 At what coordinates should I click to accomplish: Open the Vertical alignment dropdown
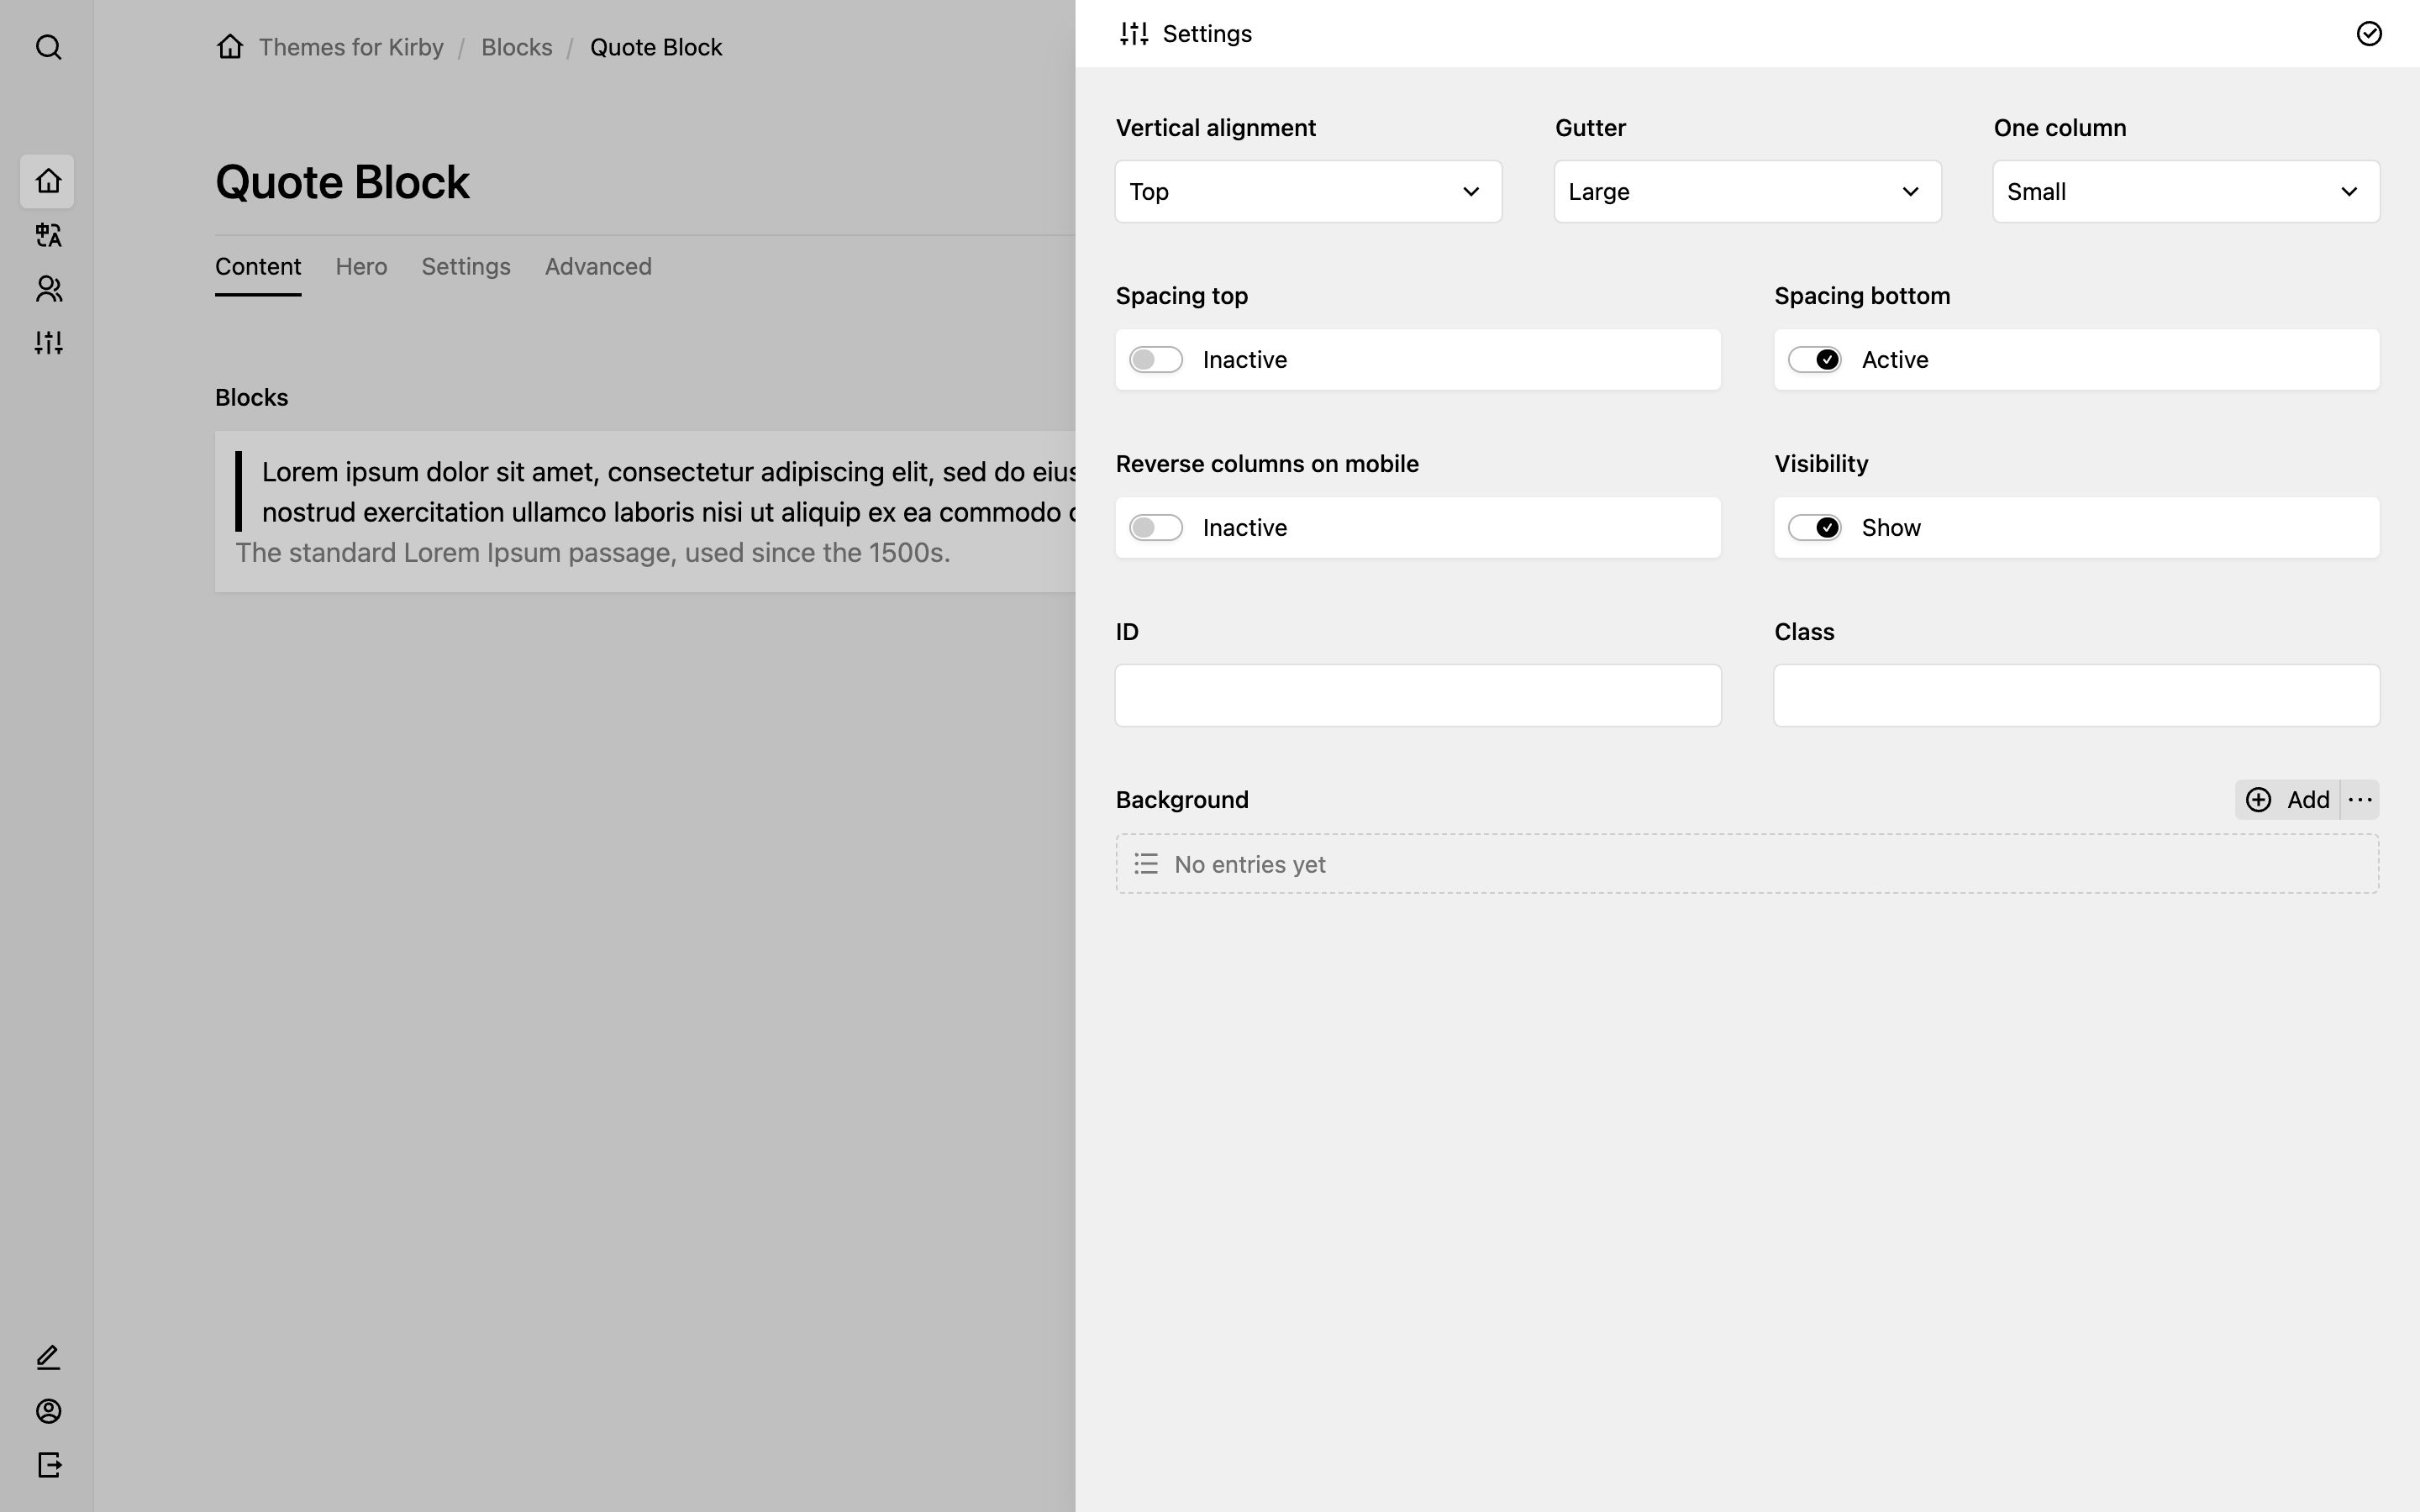pyautogui.click(x=1308, y=192)
